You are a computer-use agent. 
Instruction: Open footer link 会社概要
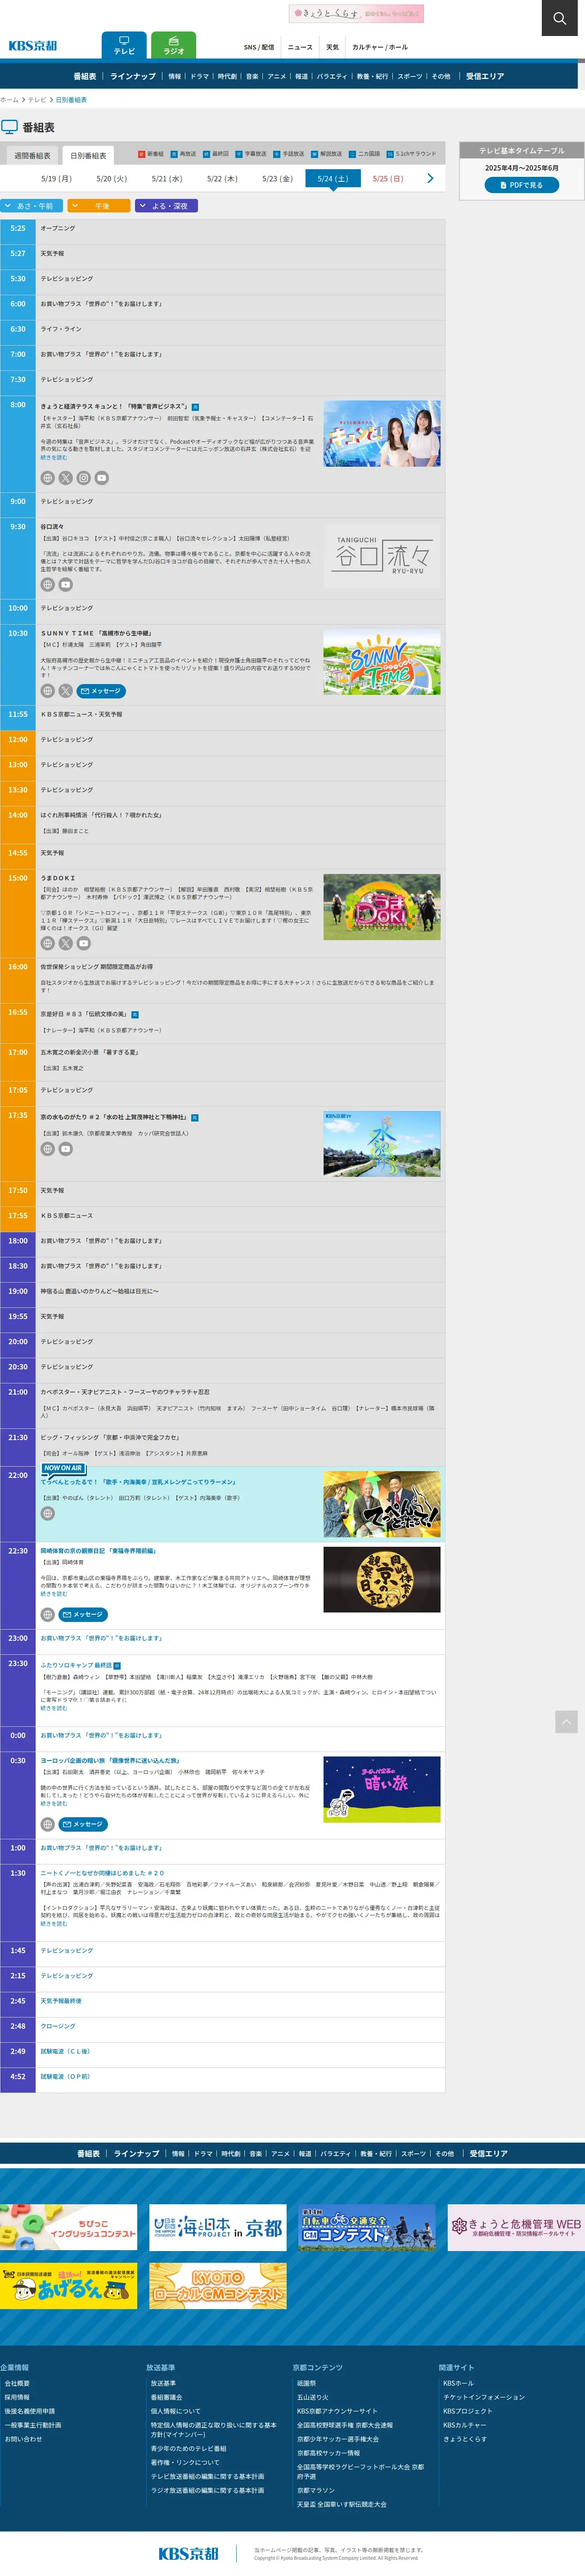tap(17, 2383)
